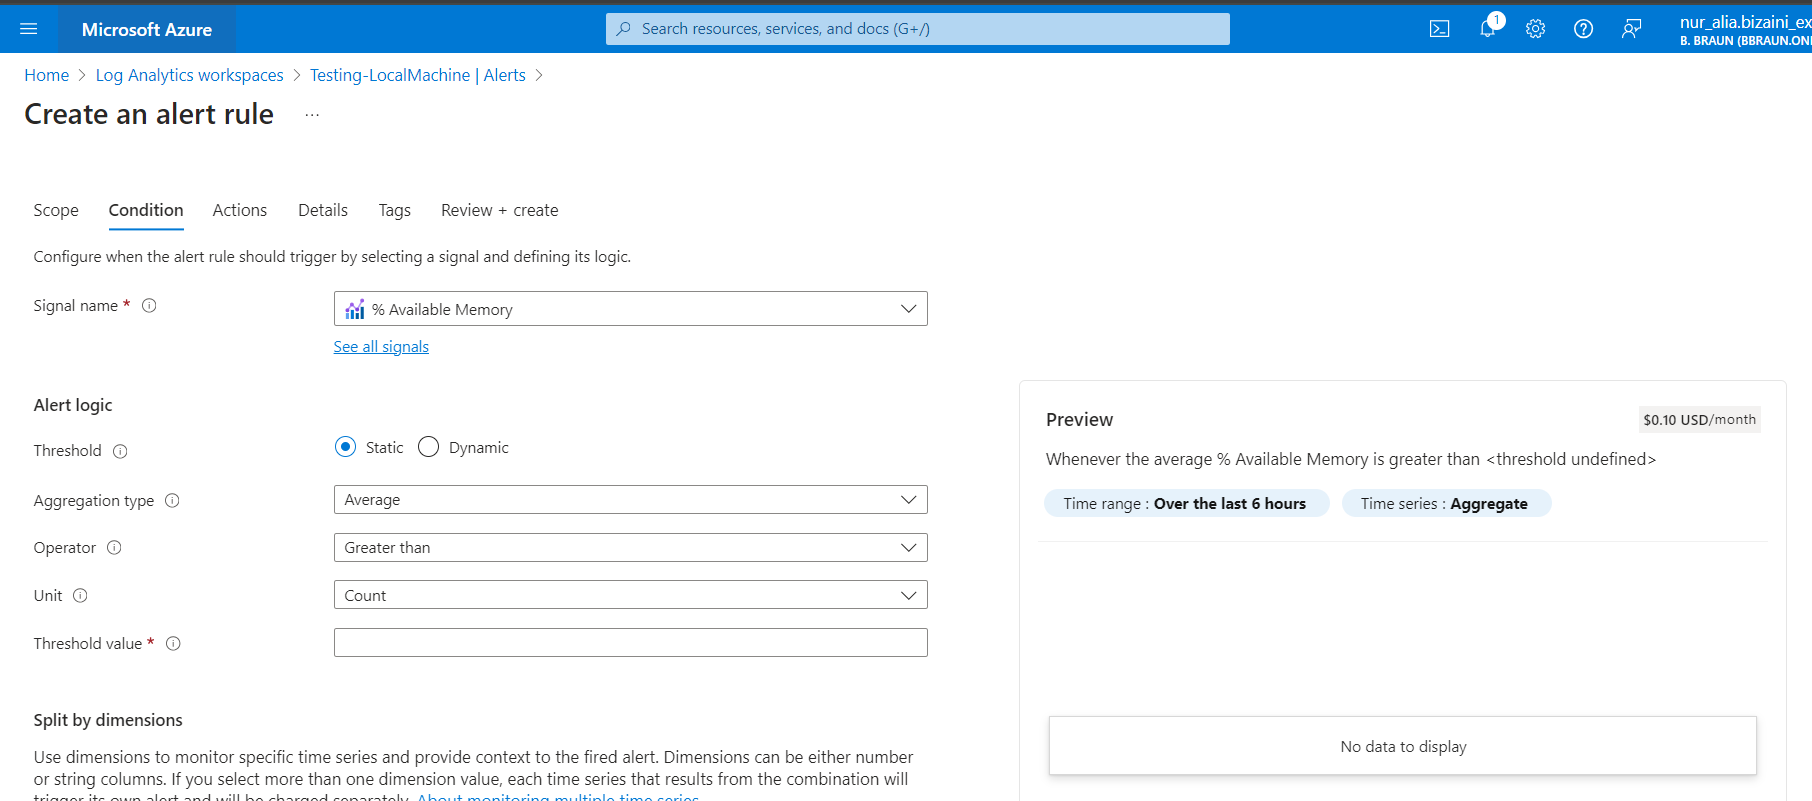Switch to the Condition tab

click(146, 210)
